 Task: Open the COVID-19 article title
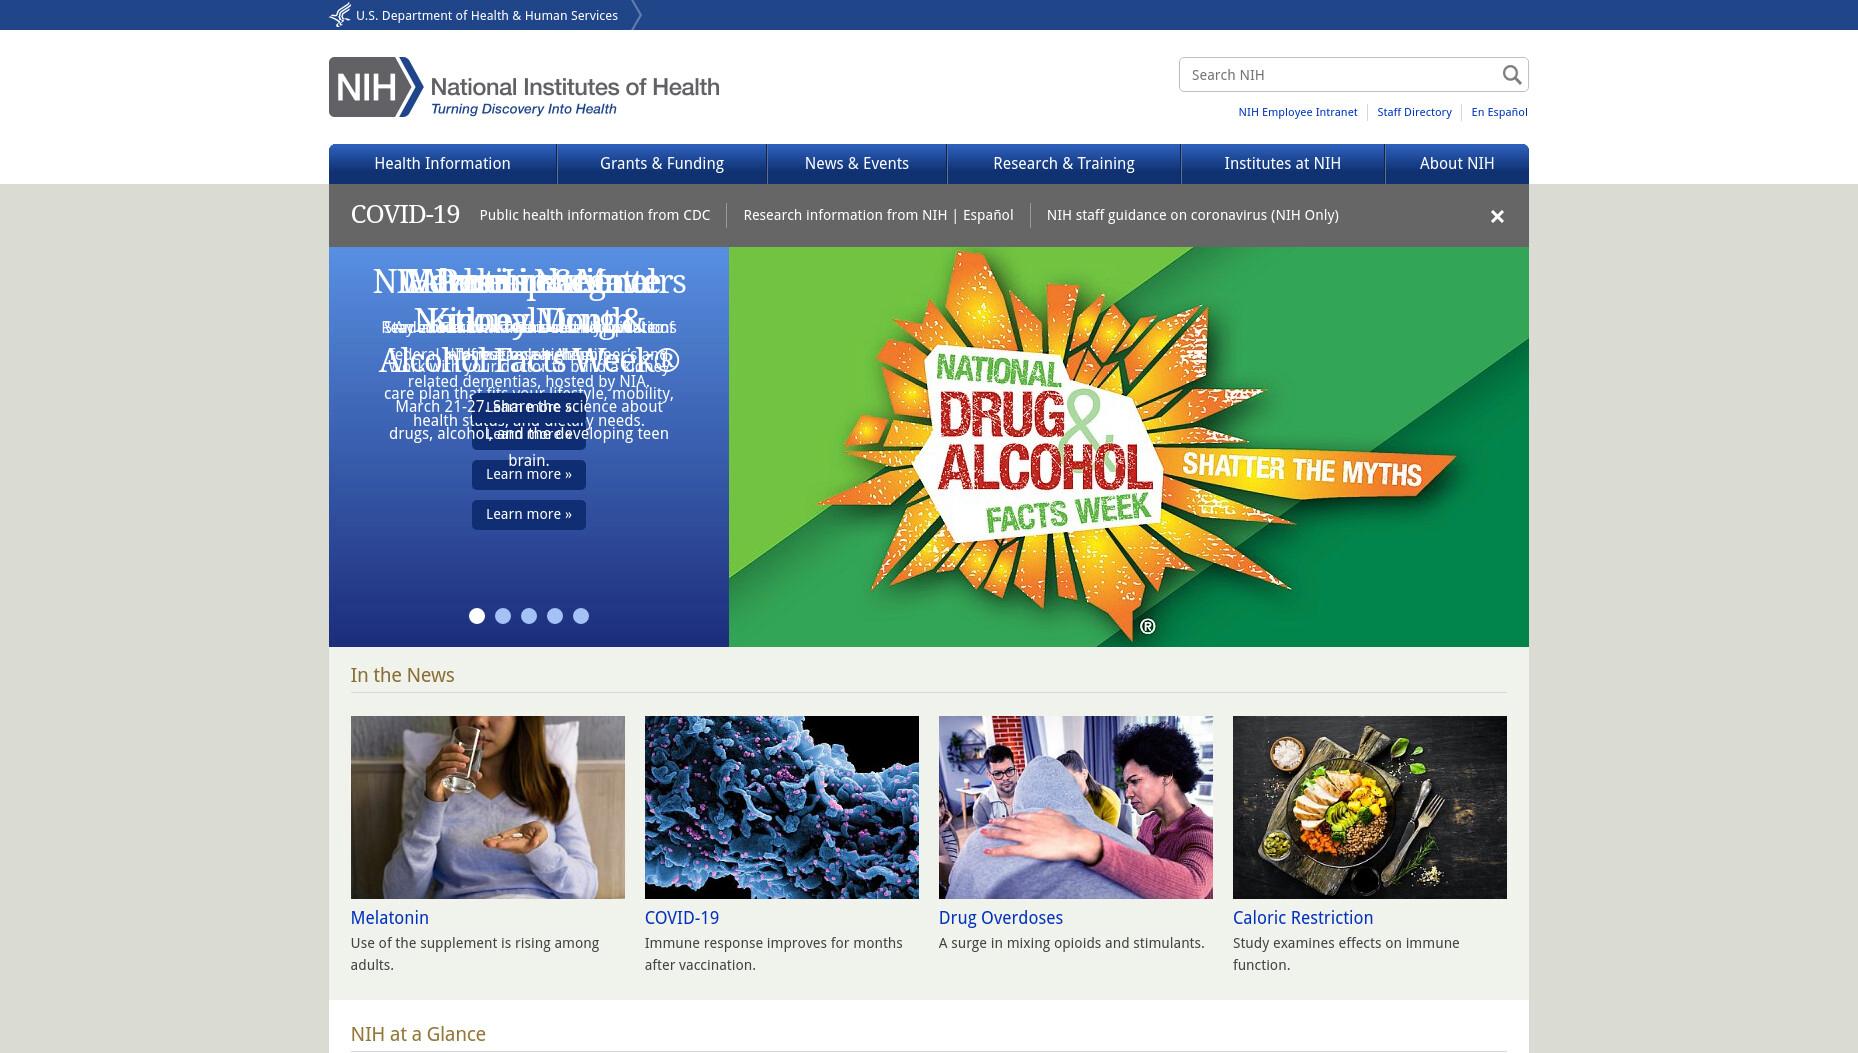tap(682, 918)
